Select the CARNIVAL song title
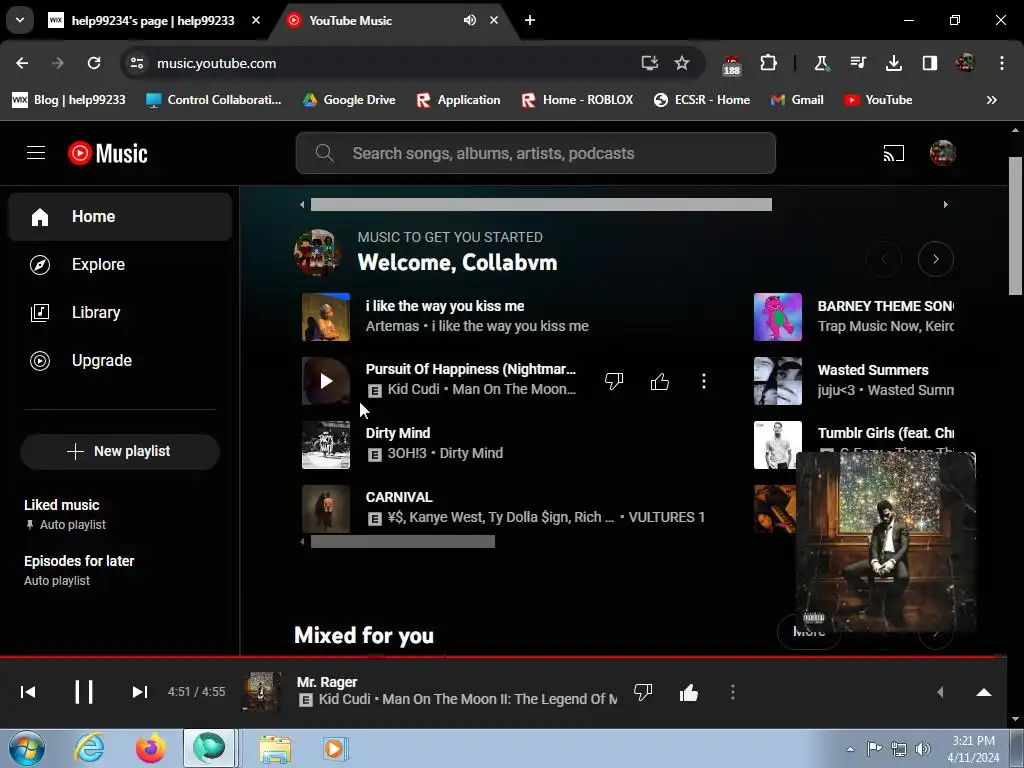The width and height of the screenshot is (1024, 768). 398,497
